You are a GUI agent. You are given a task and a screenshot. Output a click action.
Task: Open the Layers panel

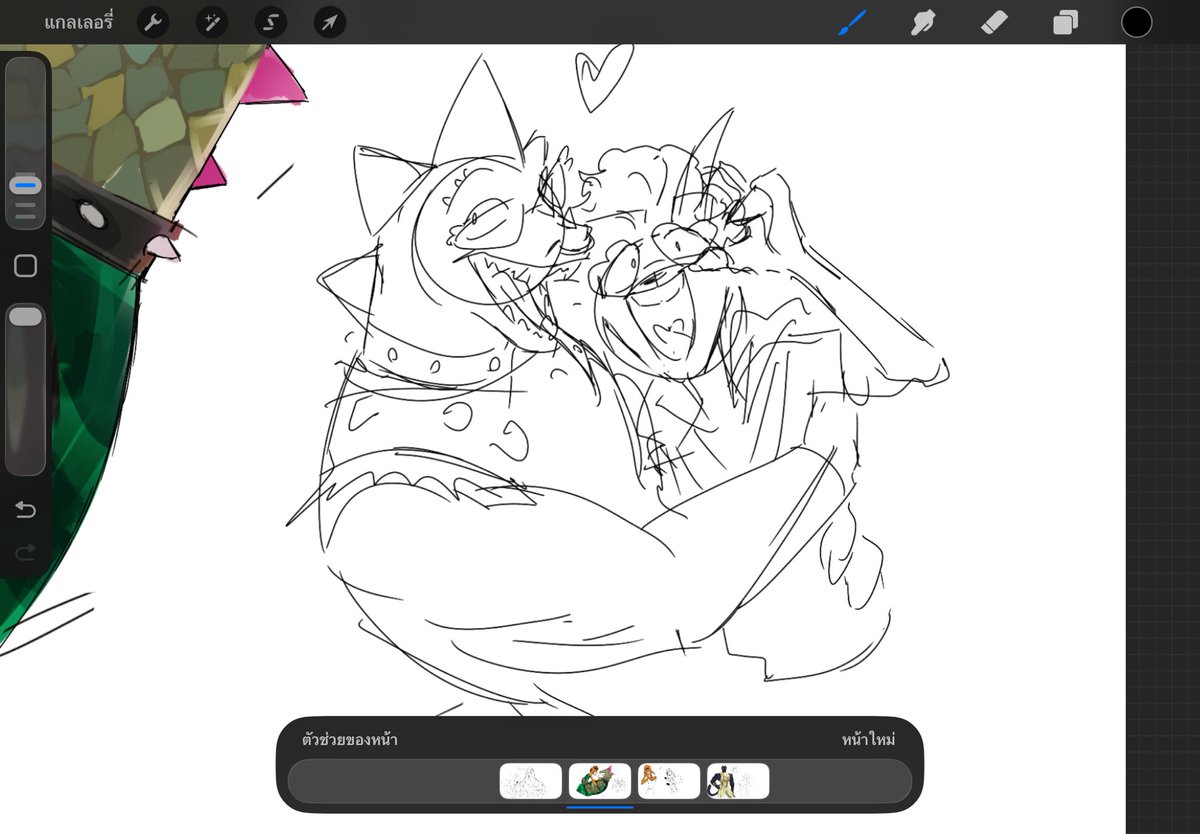click(1065, 22)
